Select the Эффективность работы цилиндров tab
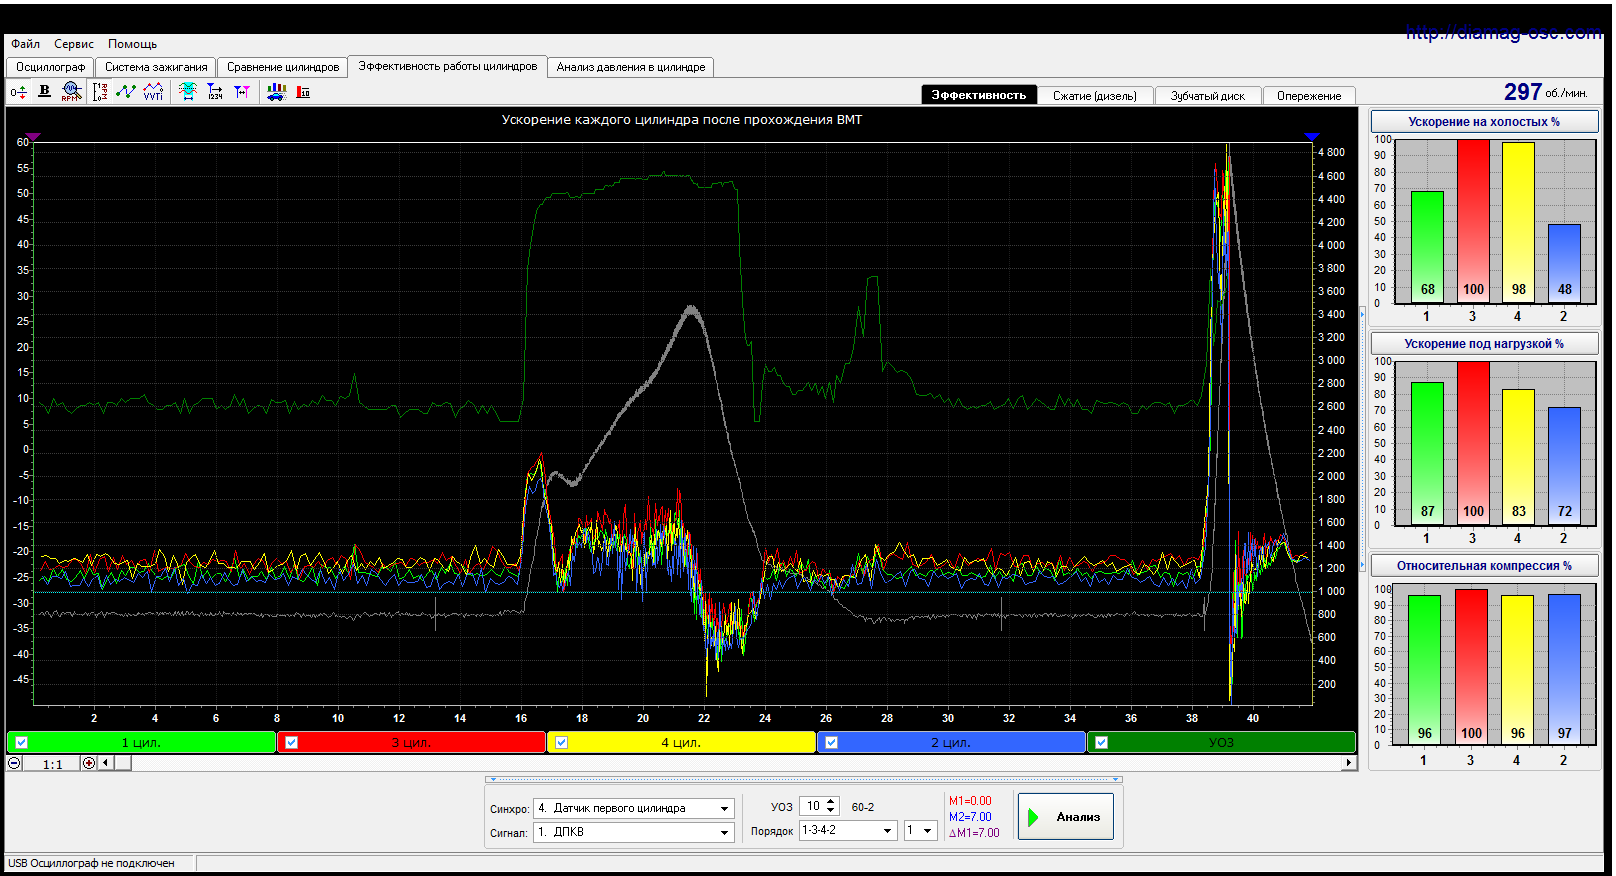Screen dimensions: 1616x876 448,66
